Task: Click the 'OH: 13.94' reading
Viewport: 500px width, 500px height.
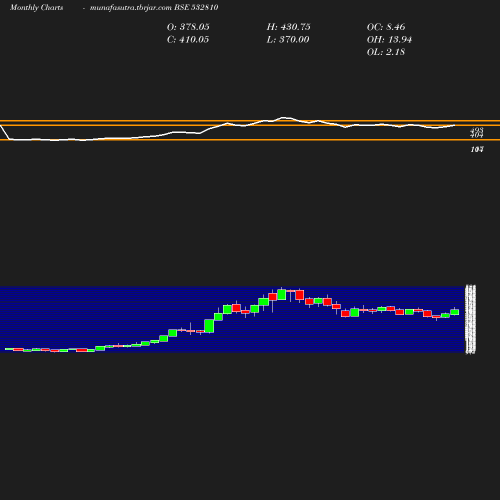Action: 389,40
